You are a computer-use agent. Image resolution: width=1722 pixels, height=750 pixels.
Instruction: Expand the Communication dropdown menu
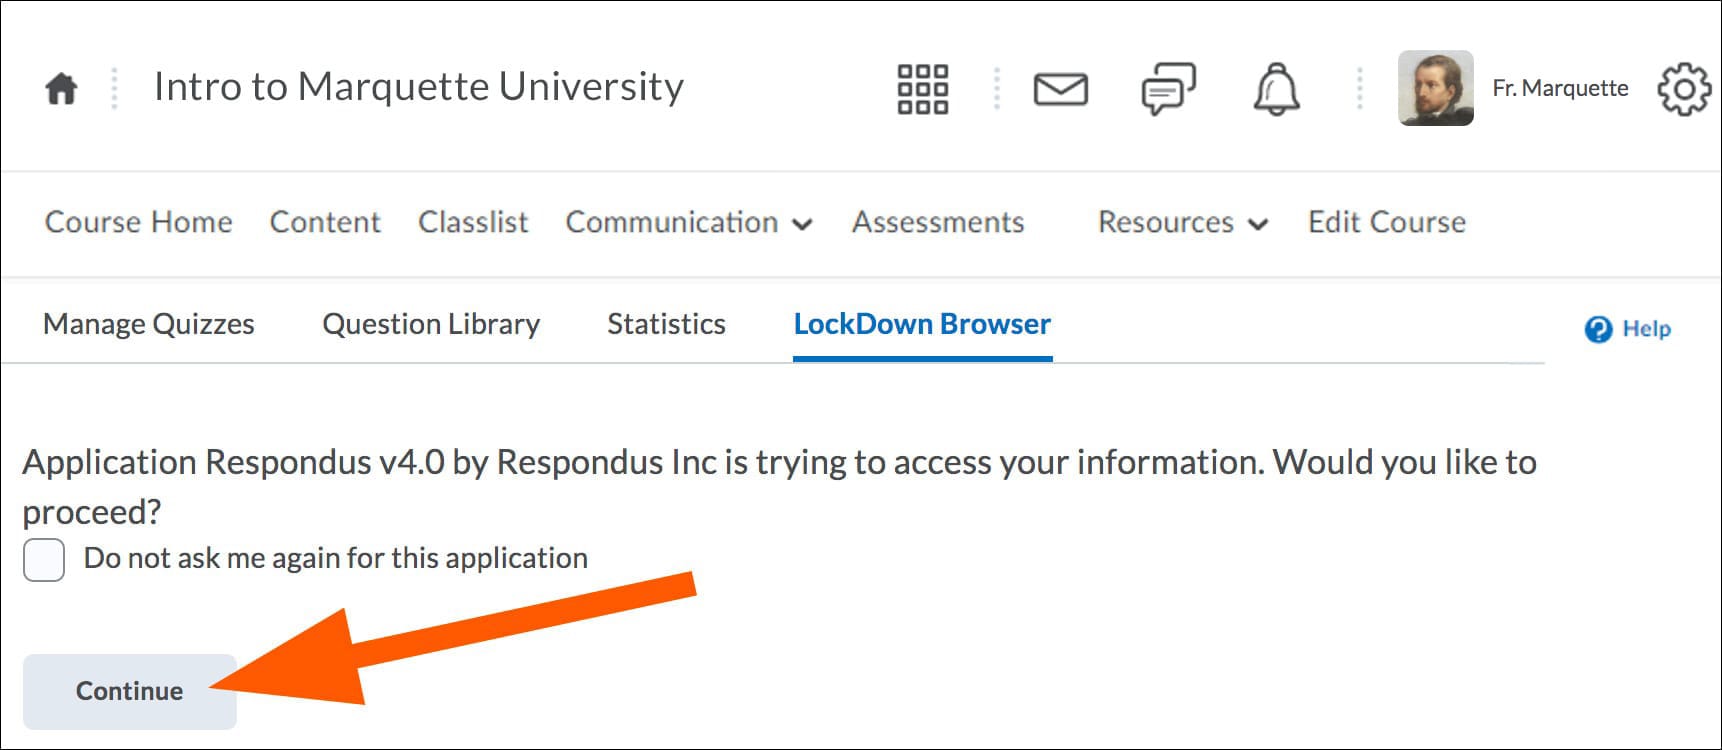click(x=688, y=222)
